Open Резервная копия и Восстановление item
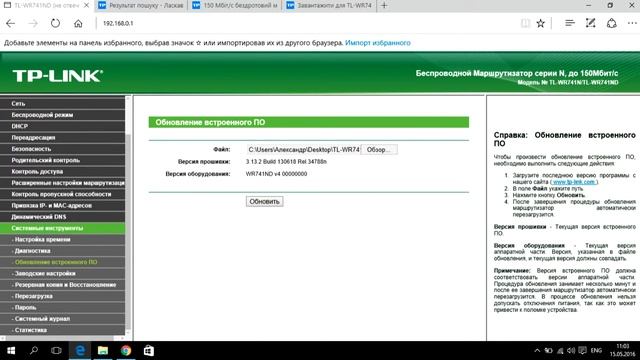The image size is (640, 360). pos(62,285)
